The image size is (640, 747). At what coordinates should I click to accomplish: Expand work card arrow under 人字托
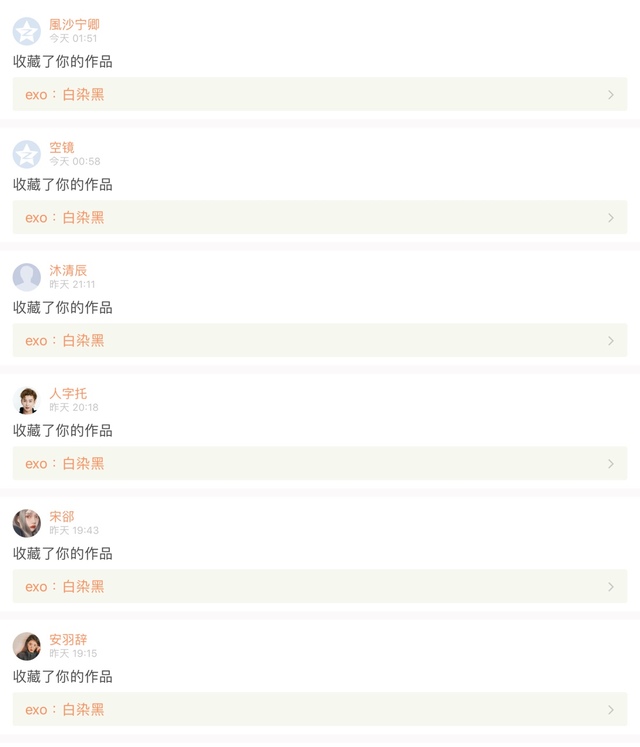click(611, 464)
